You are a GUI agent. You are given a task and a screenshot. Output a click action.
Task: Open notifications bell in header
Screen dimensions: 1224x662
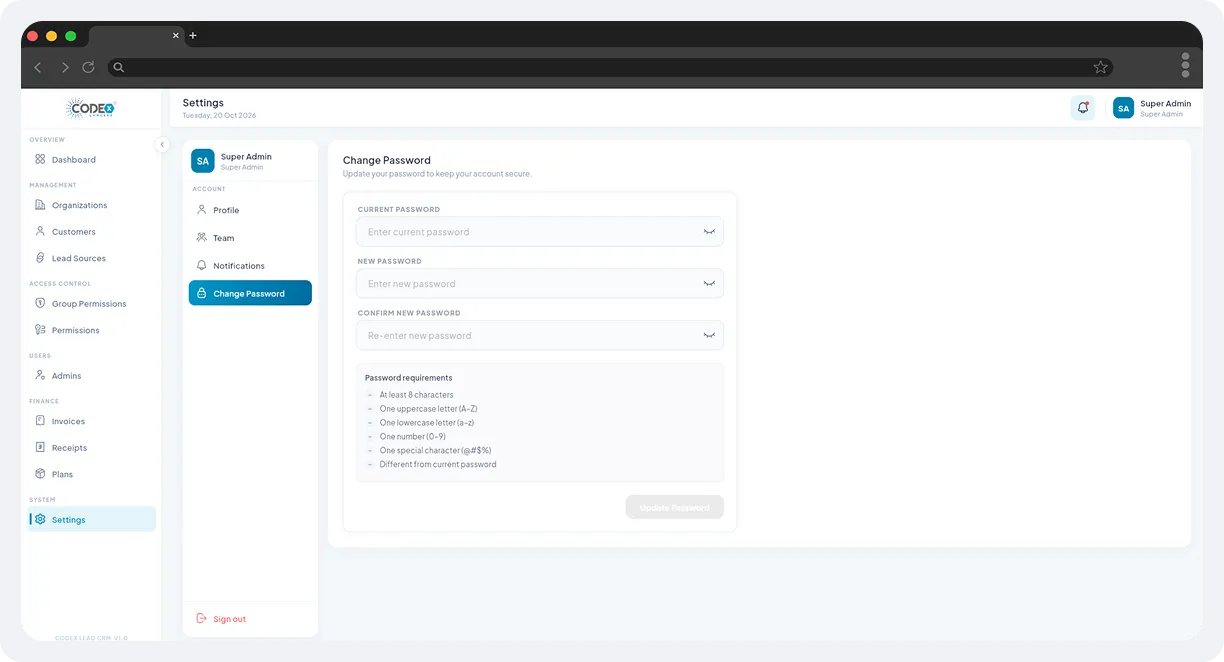1083,107
